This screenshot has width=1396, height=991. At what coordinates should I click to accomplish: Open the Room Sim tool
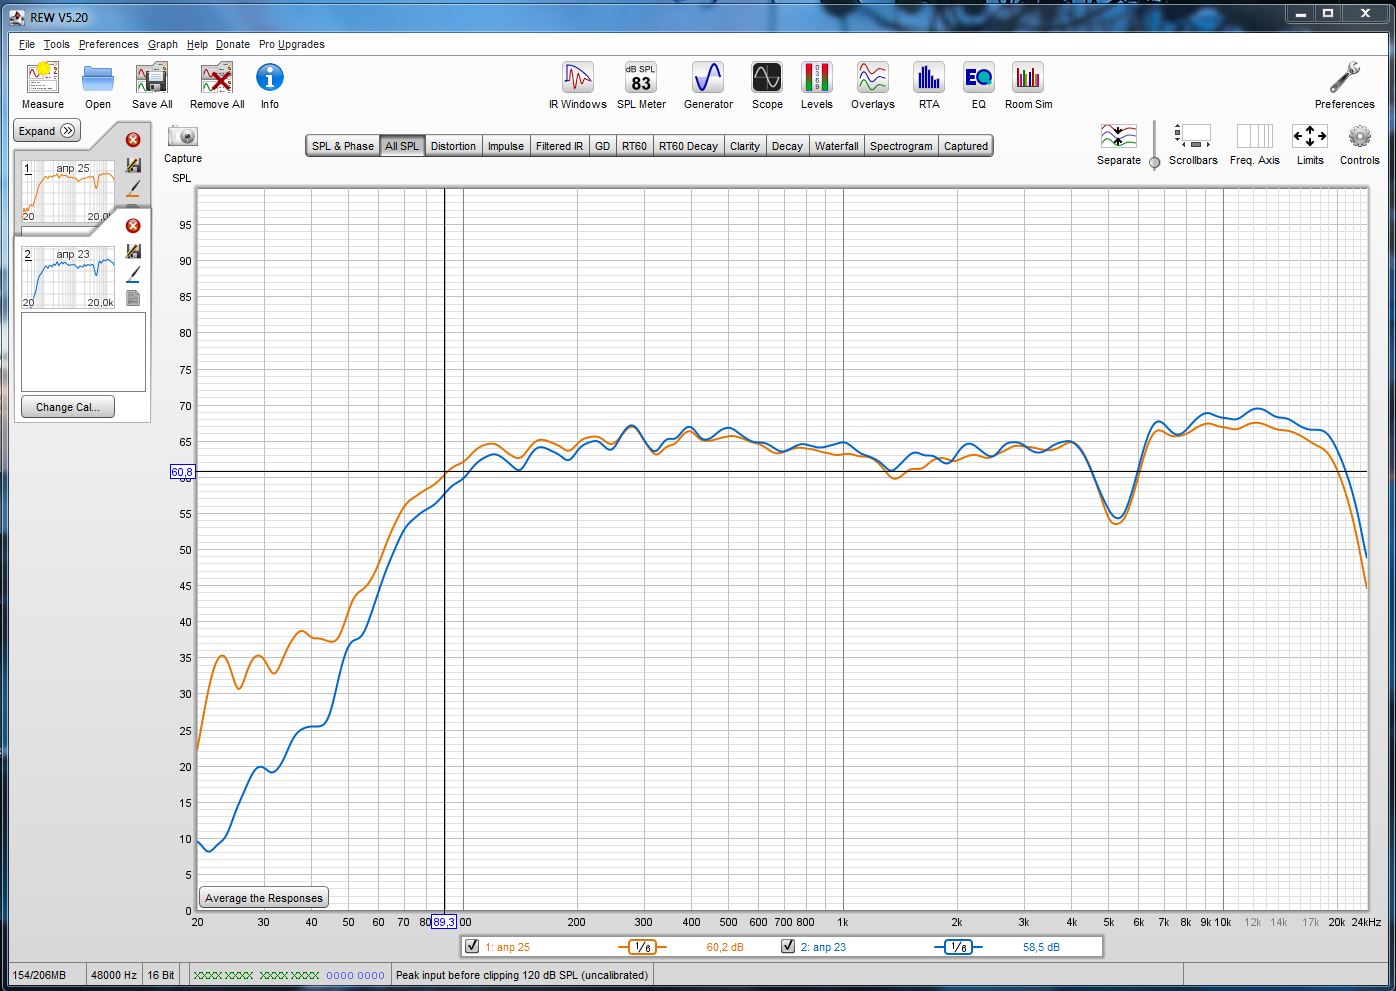click(x=1028, y=84)
